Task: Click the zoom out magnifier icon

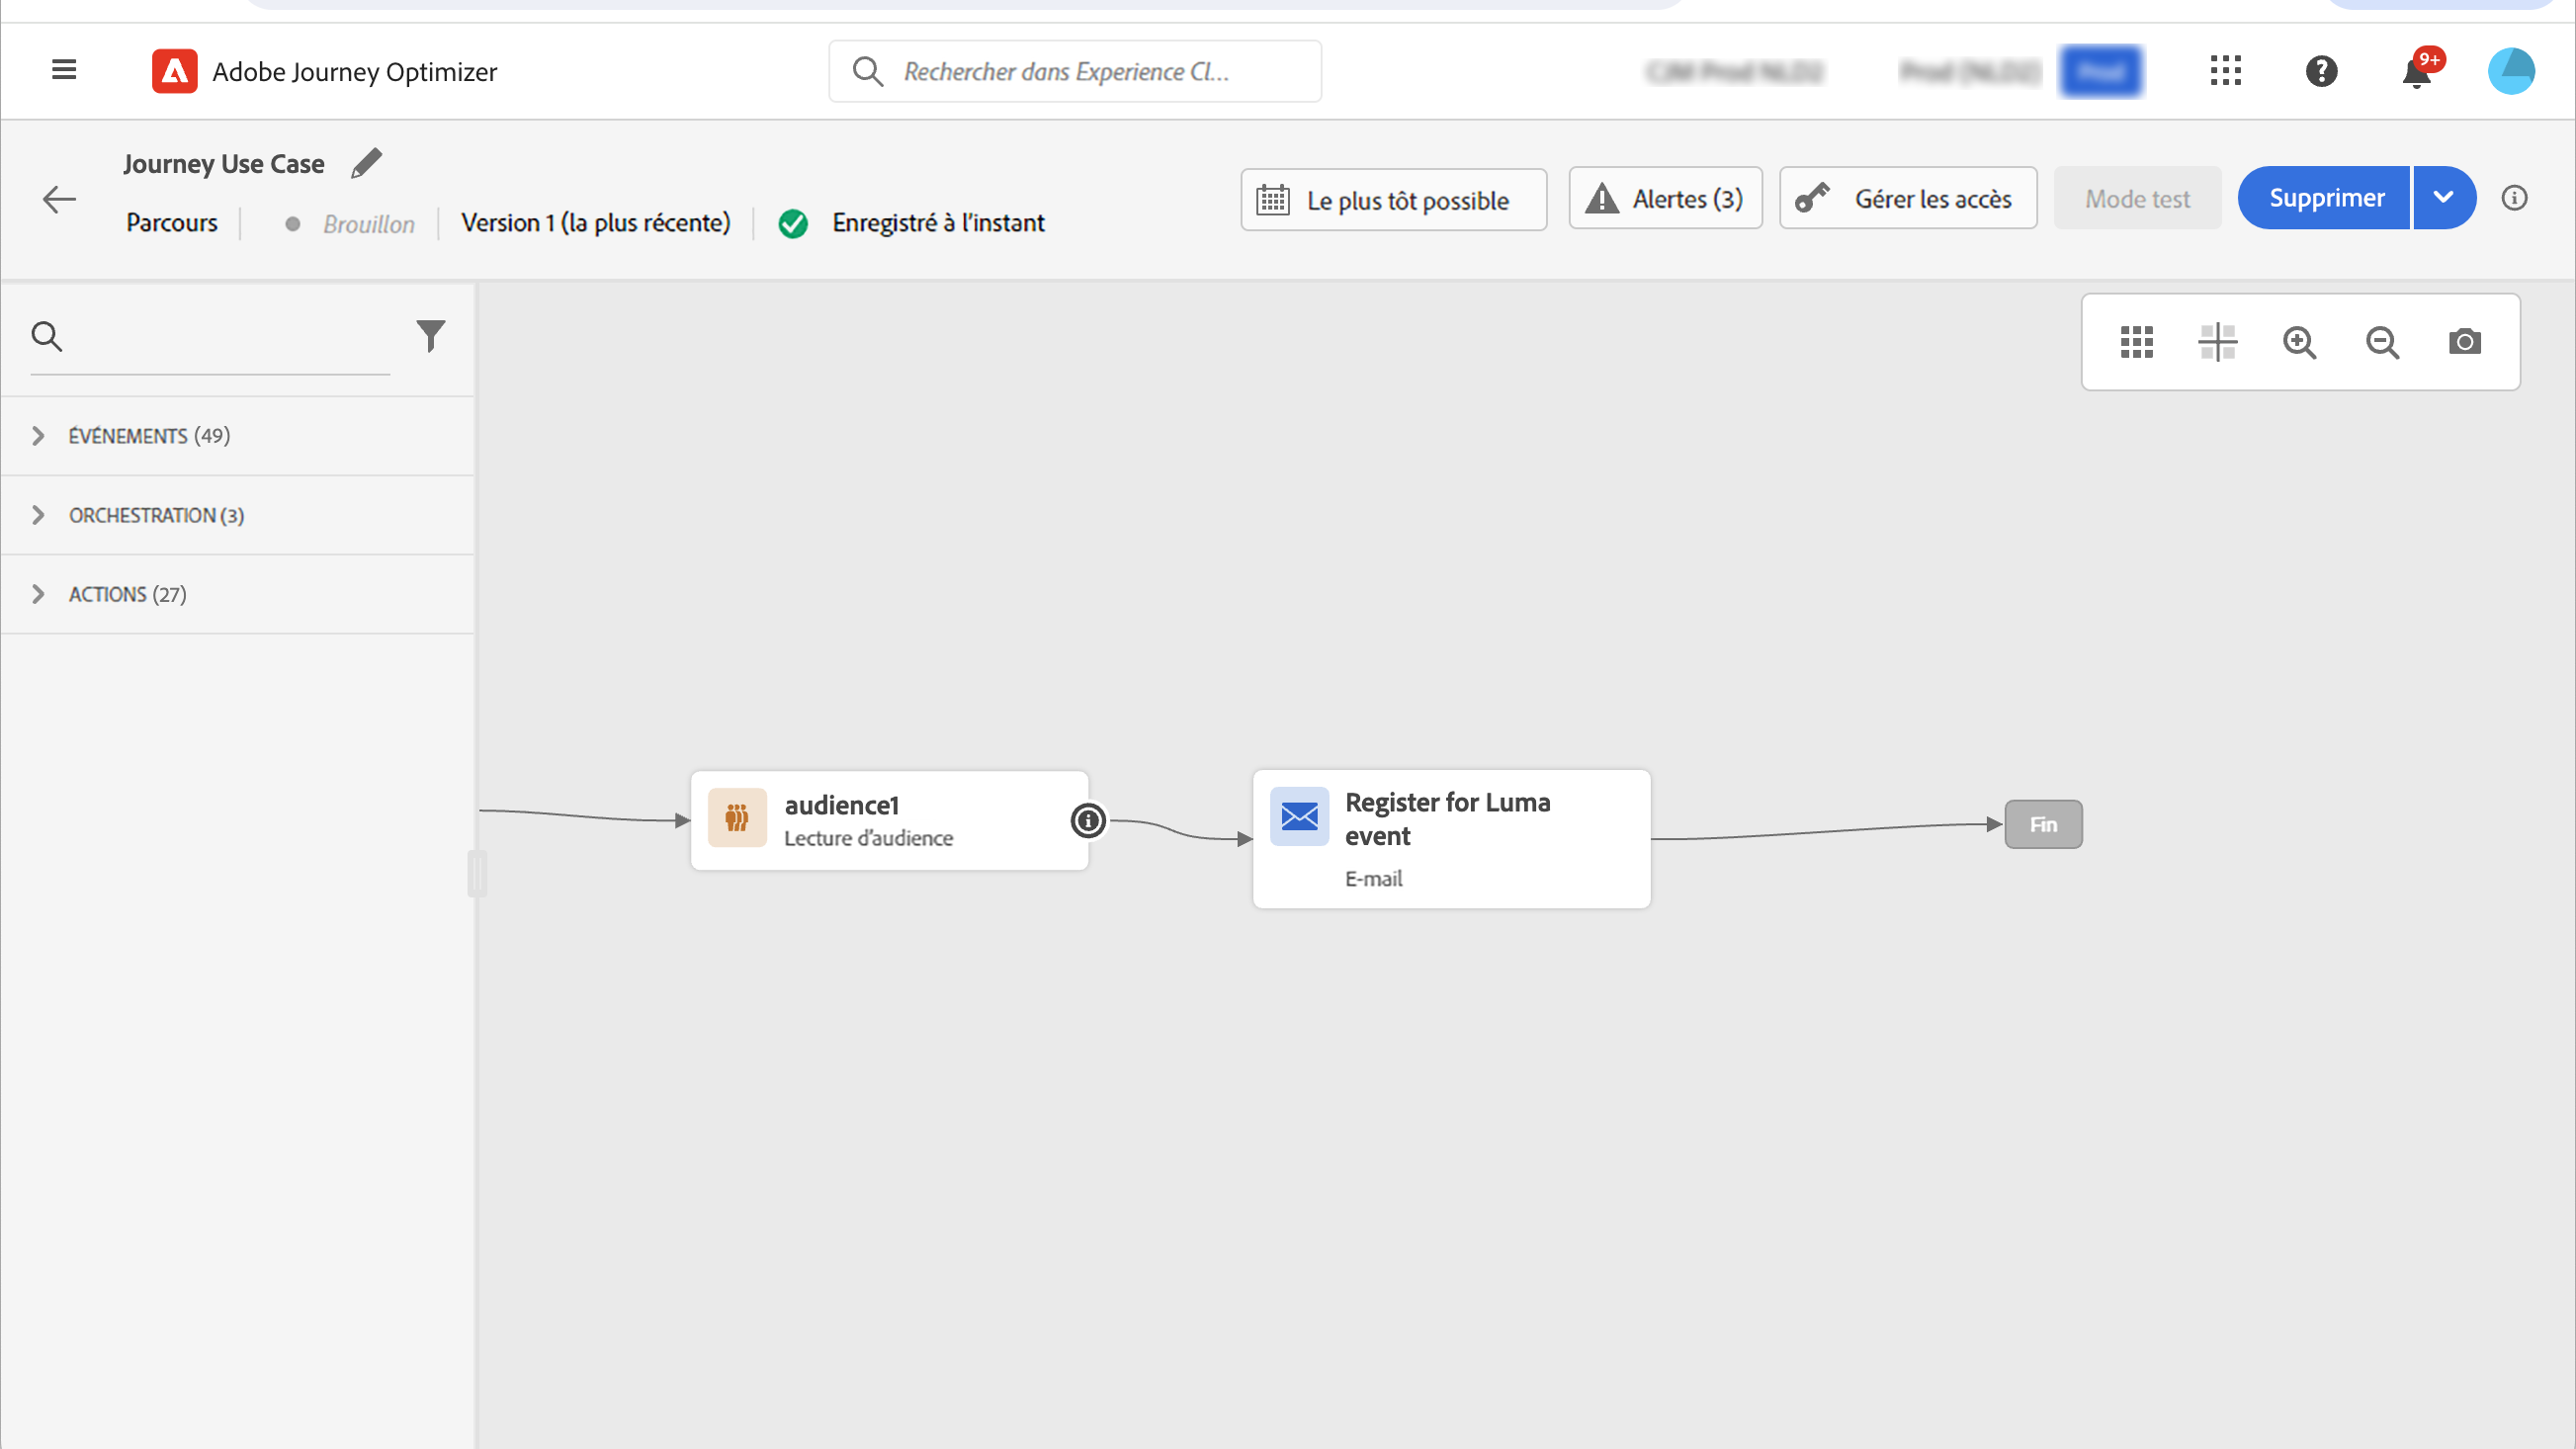Action: click(2382, 342)
